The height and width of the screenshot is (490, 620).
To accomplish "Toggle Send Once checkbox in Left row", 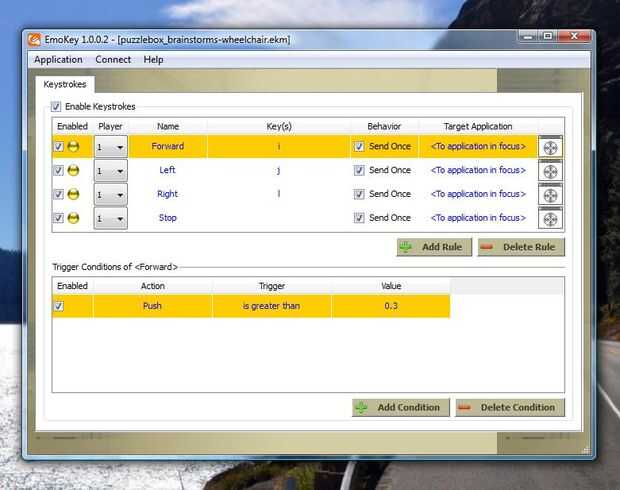I will point(359,170).
